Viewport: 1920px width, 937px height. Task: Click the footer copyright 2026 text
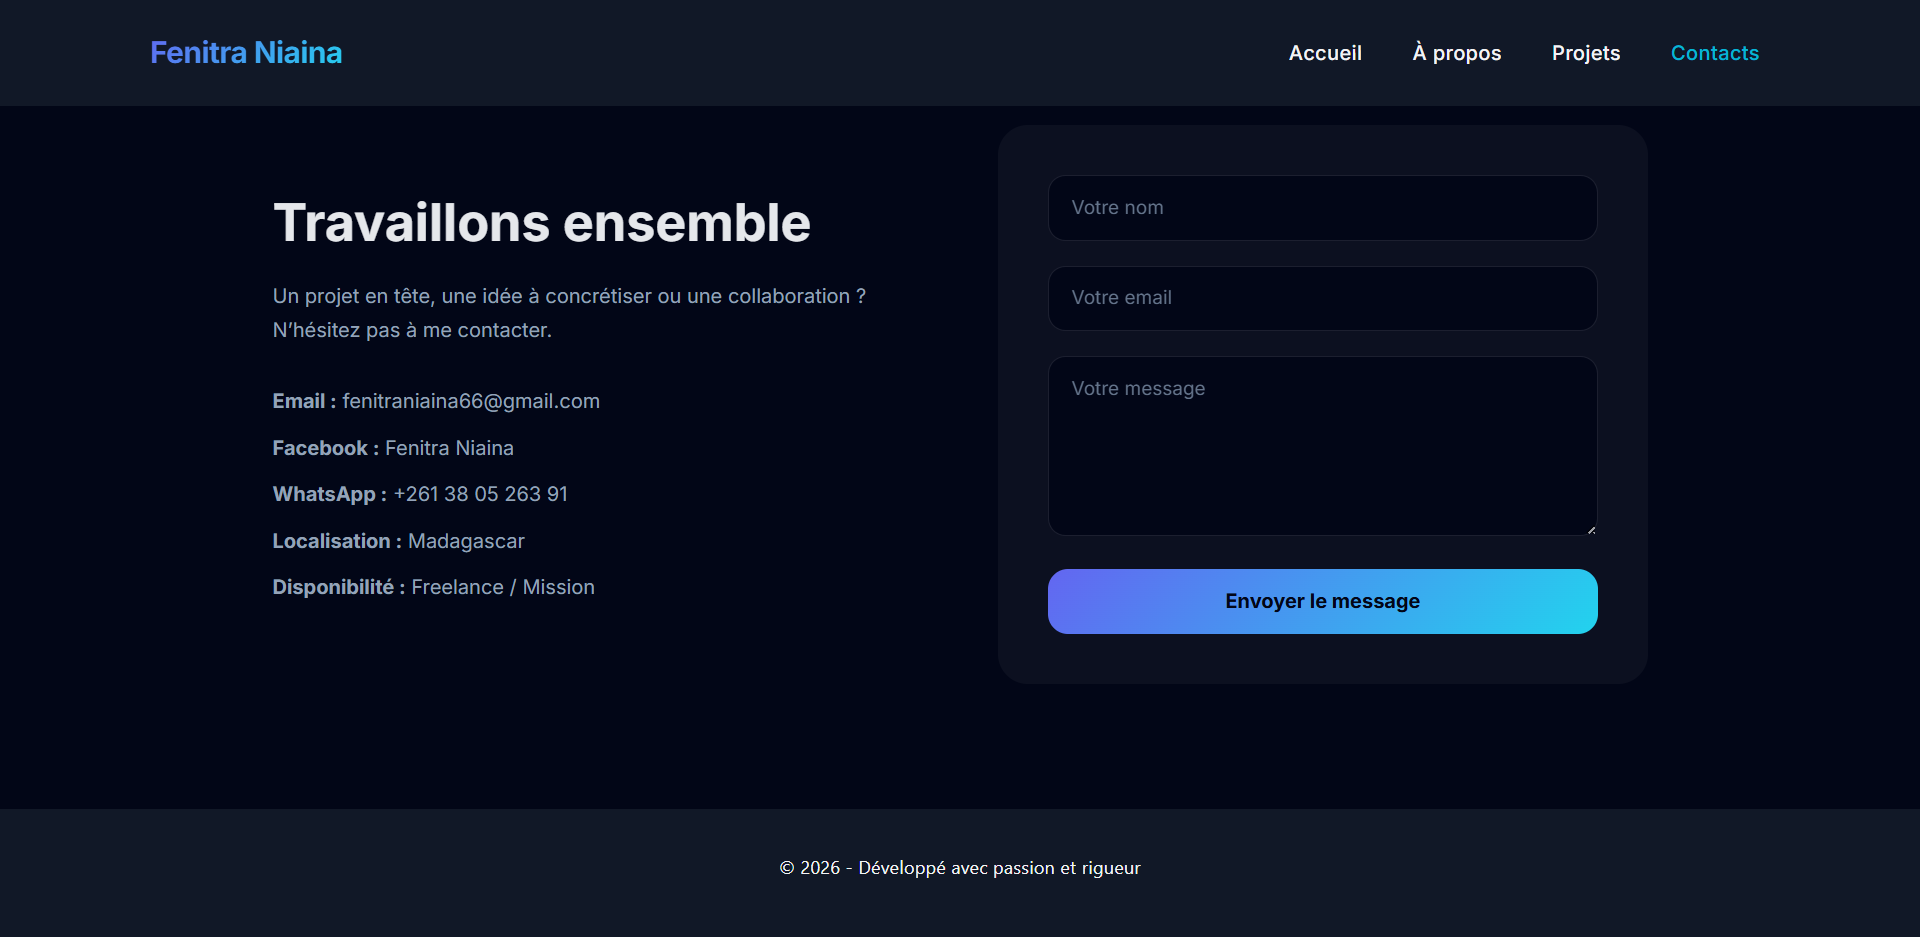(x=959, y=868)
